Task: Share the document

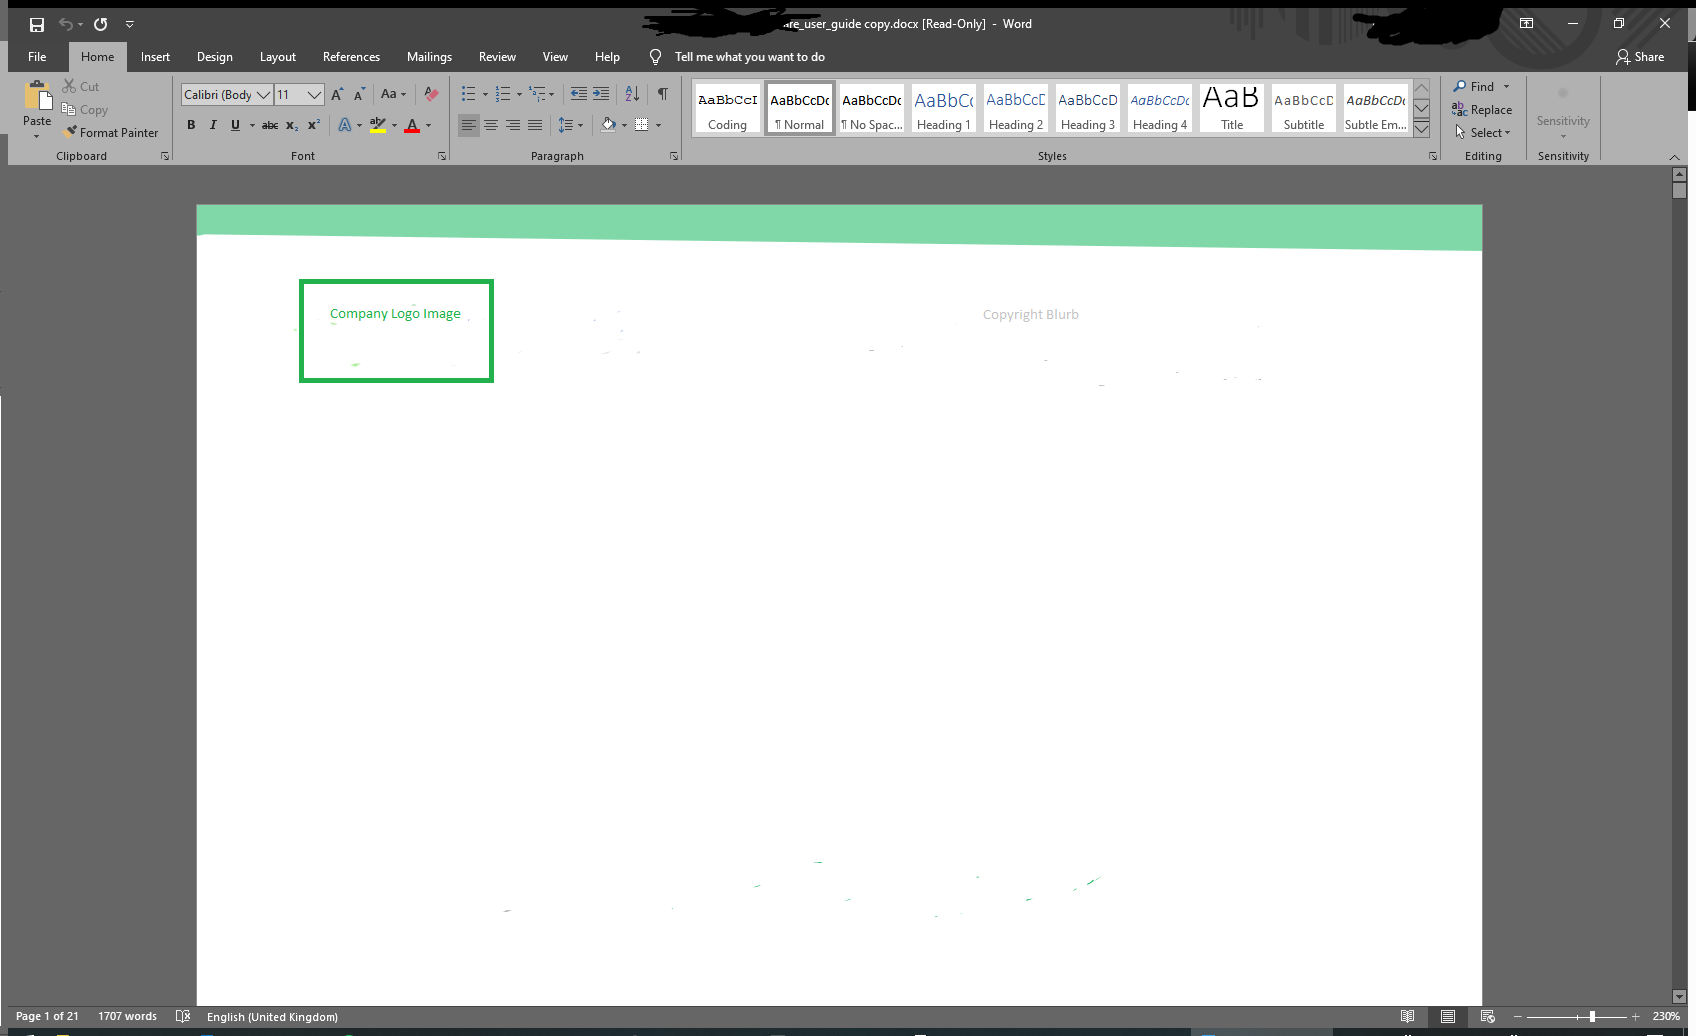Action: [x=1640, y=57]
